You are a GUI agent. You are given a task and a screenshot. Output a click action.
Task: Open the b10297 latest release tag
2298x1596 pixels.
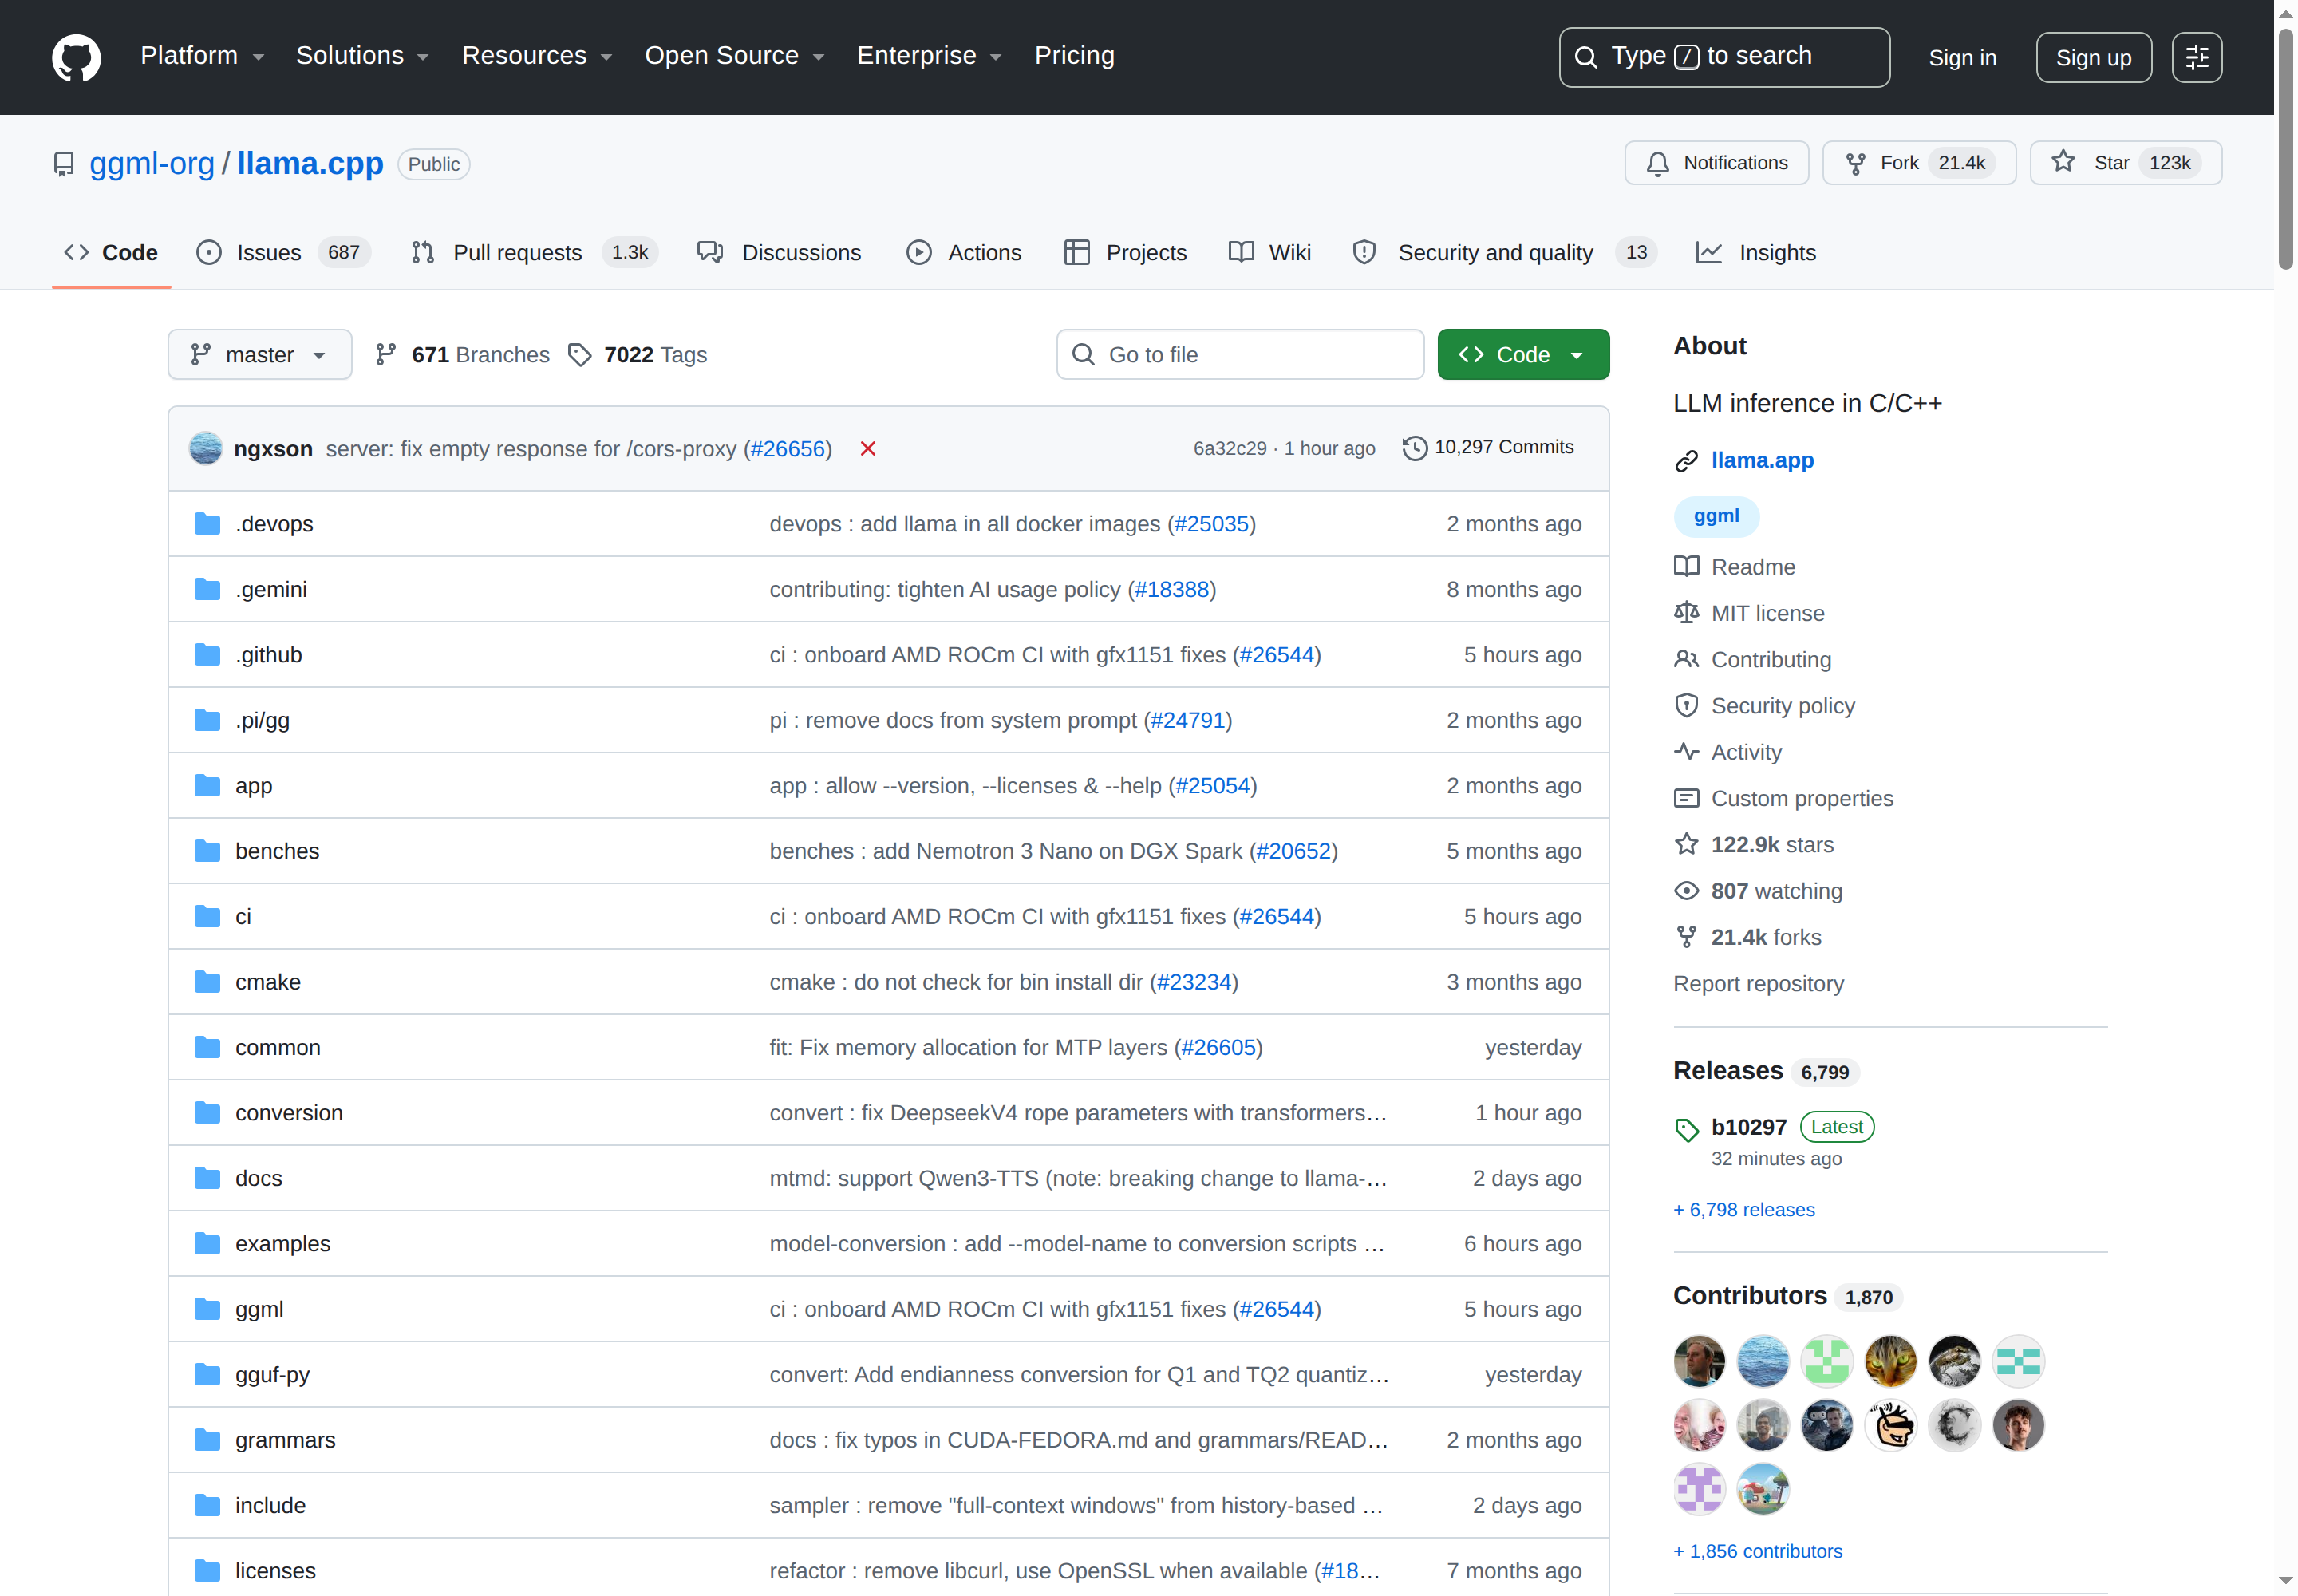[x=1748, y=1127]
